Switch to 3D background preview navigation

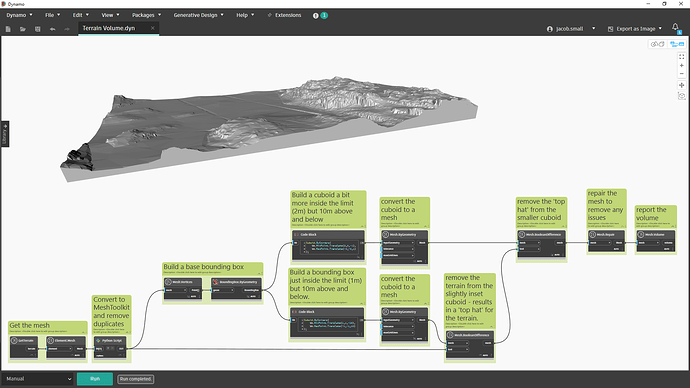pos(657,44)
